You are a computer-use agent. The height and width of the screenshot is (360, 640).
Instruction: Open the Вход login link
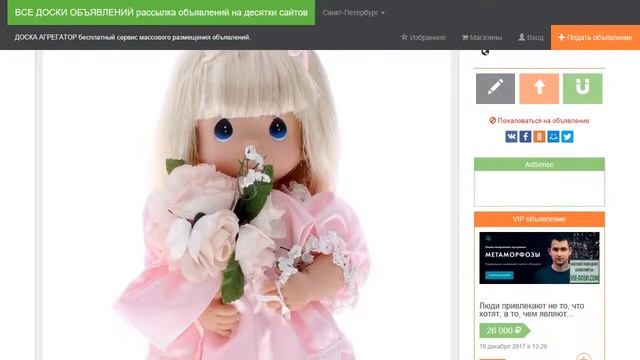pos(531,38)
